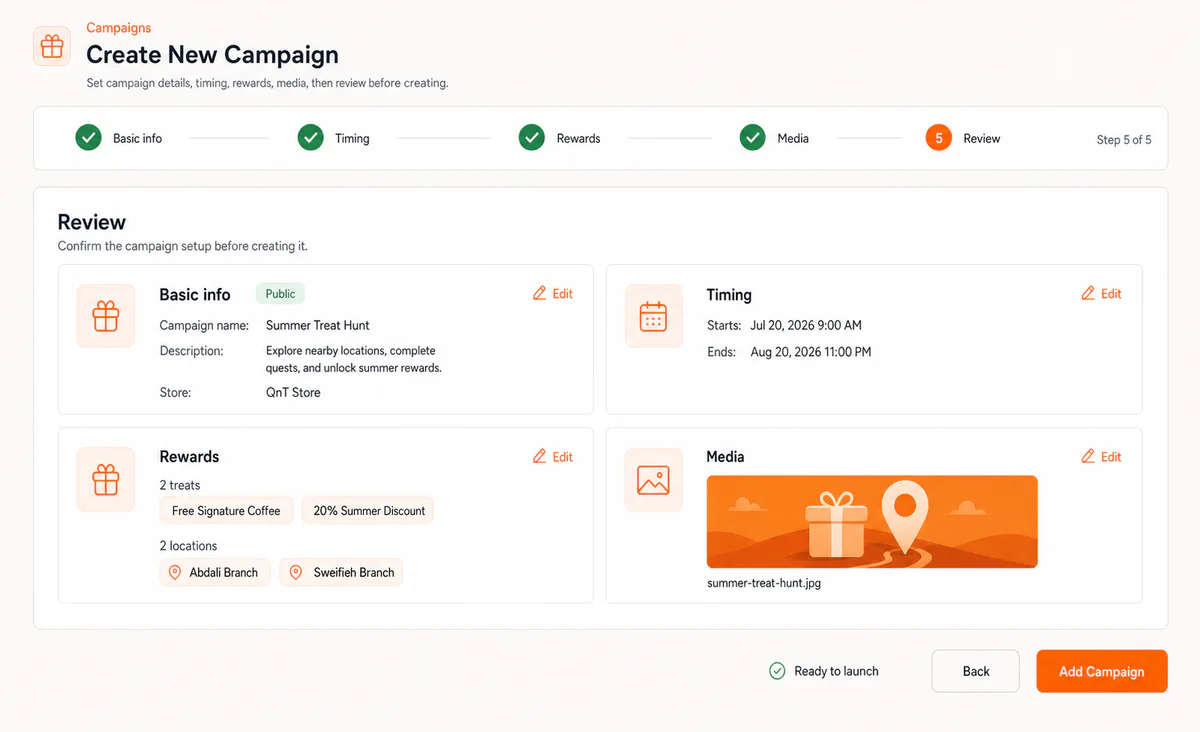Click the pencil icon in the Media card
Screen dimensions: 1200x732
coord(1088,456)
